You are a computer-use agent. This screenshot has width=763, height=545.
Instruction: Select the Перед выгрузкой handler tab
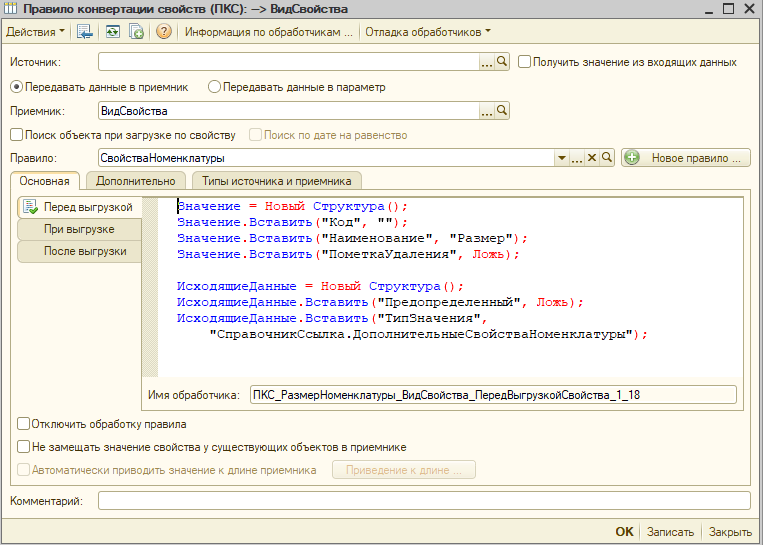pos(80,207)
